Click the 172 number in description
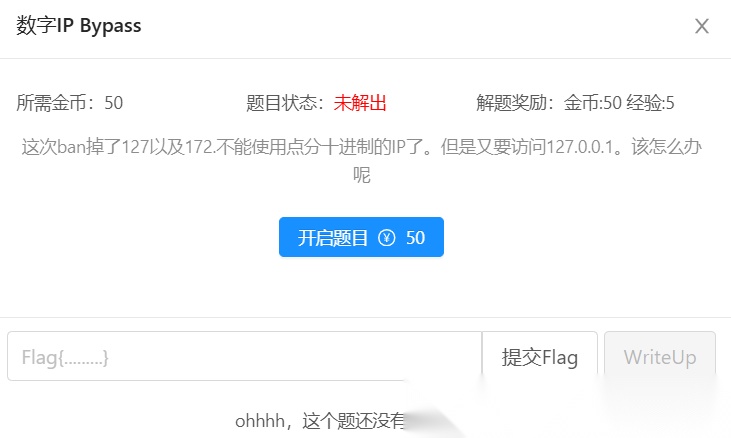731x438 pixels. tap(199, 147)
